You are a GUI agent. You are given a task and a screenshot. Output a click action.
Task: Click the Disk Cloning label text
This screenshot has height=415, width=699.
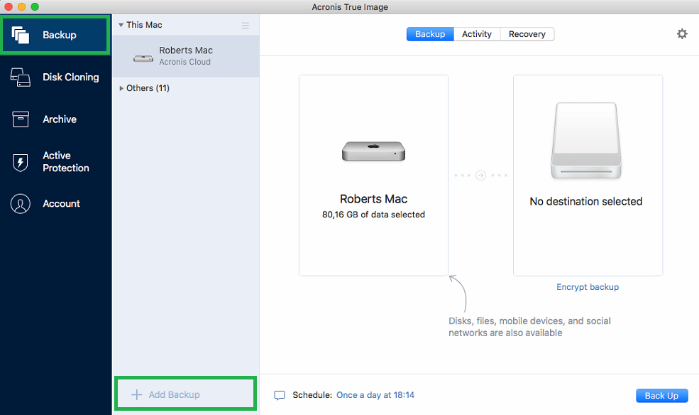tap(71, 77)
